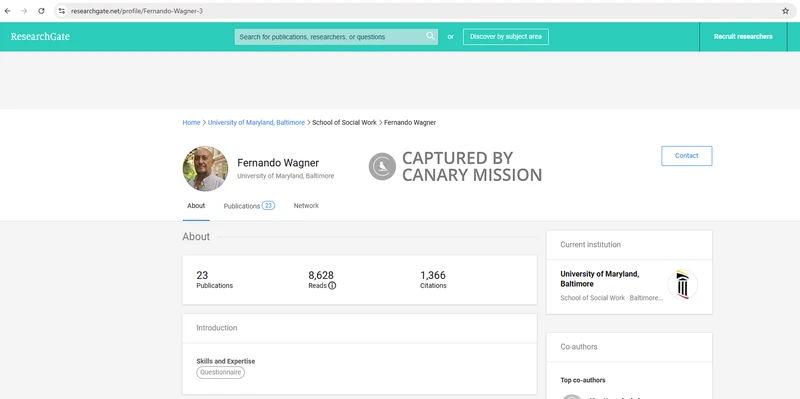800x399 pixels.
Task: Open Fernando Wagner's profile photo
Action: [x=205, y=168]
